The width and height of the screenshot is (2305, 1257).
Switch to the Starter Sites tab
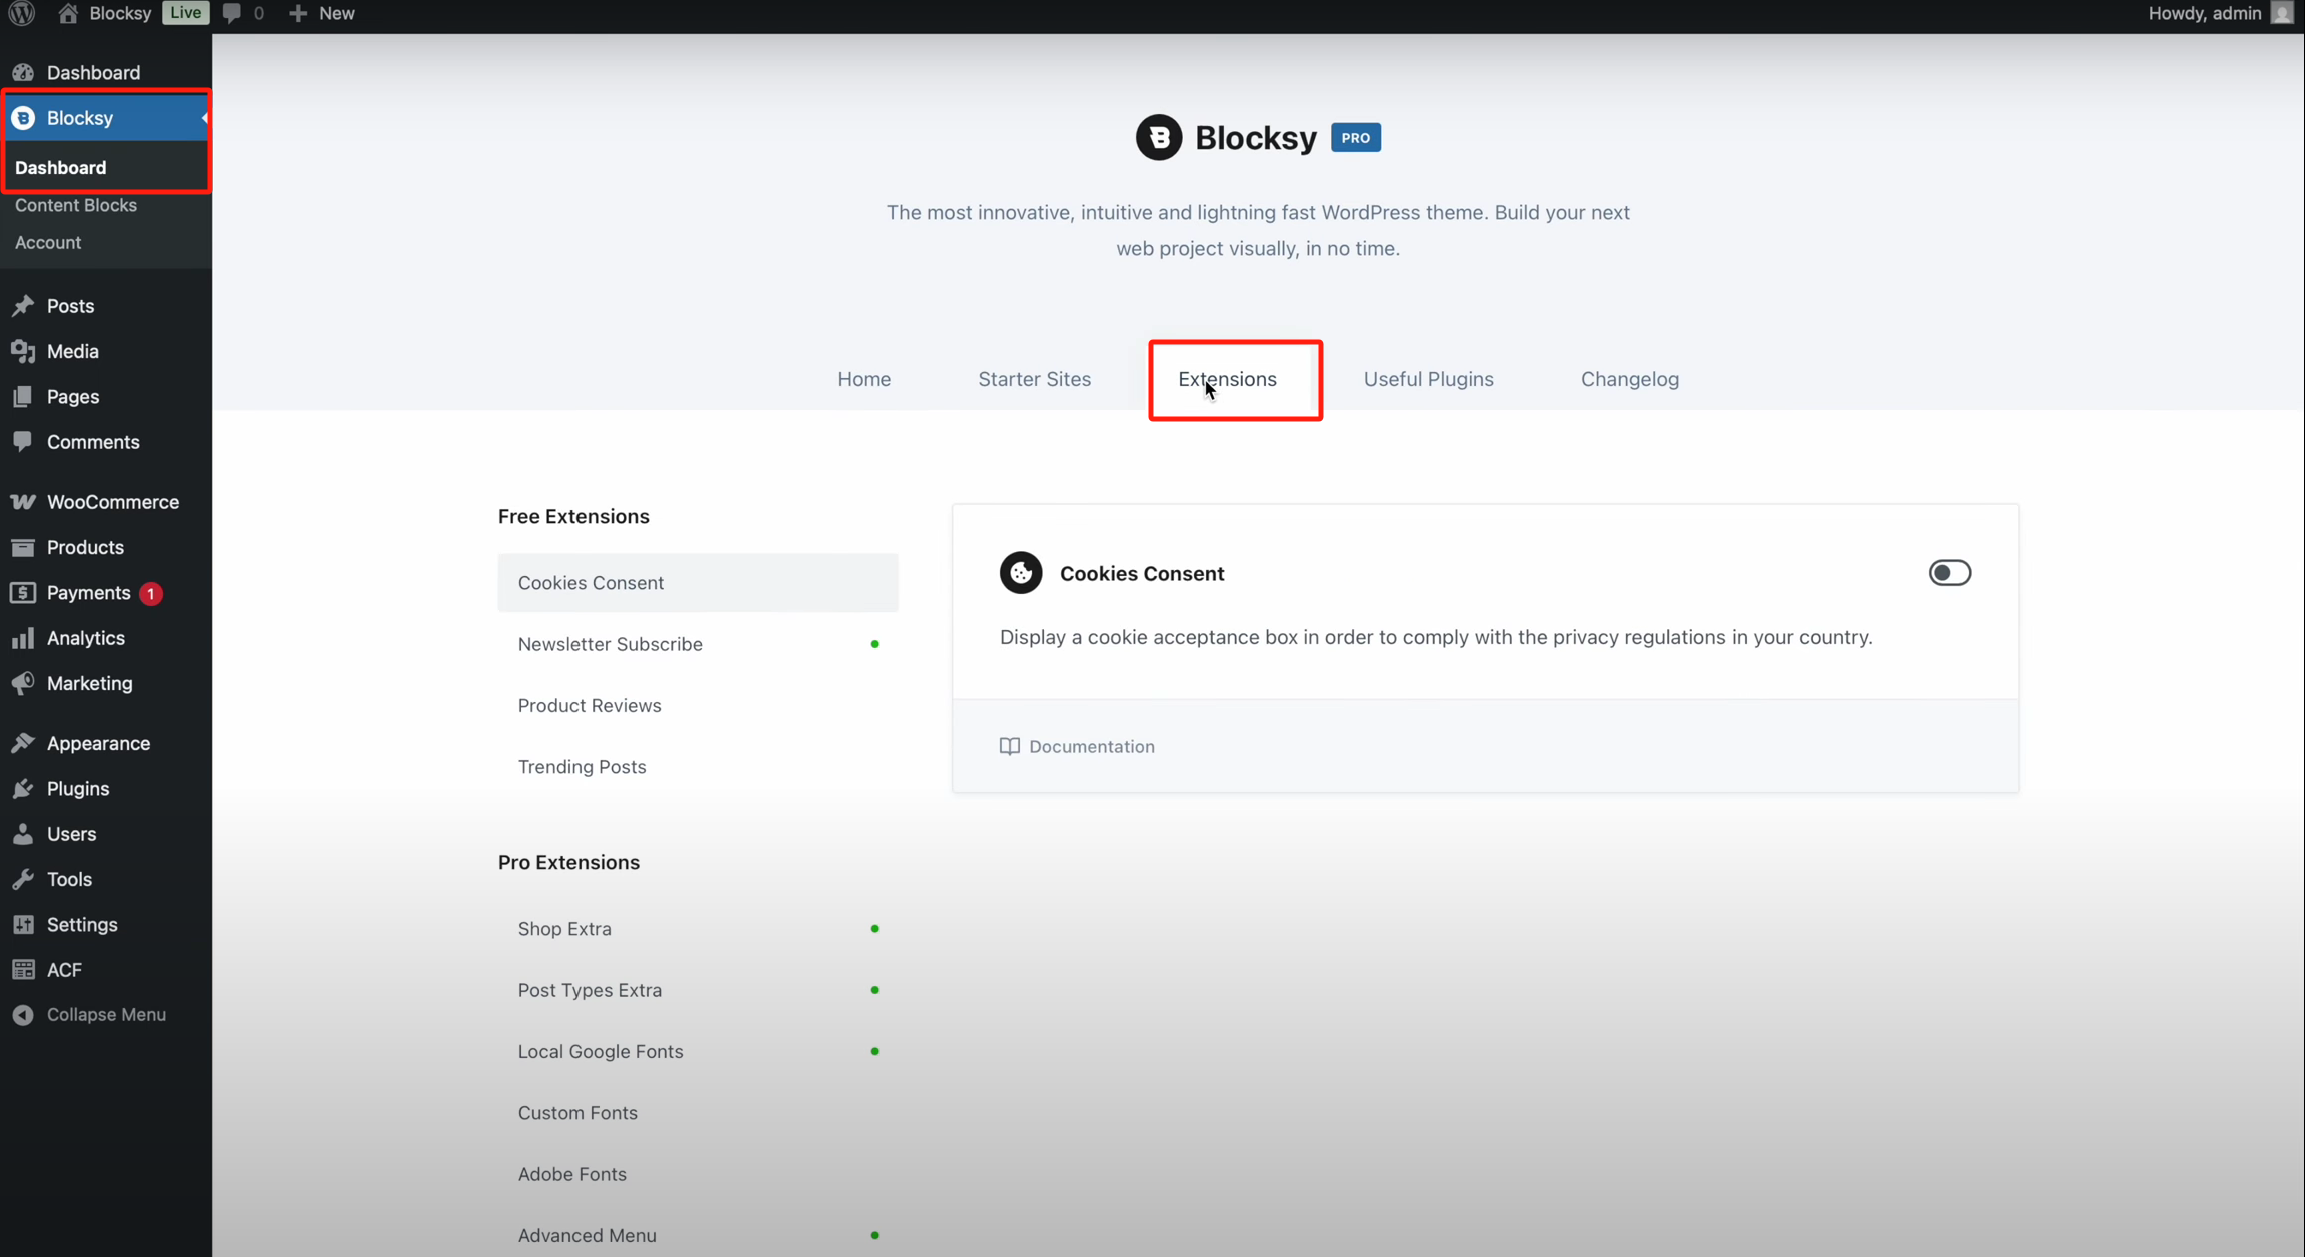[1034, 379]
